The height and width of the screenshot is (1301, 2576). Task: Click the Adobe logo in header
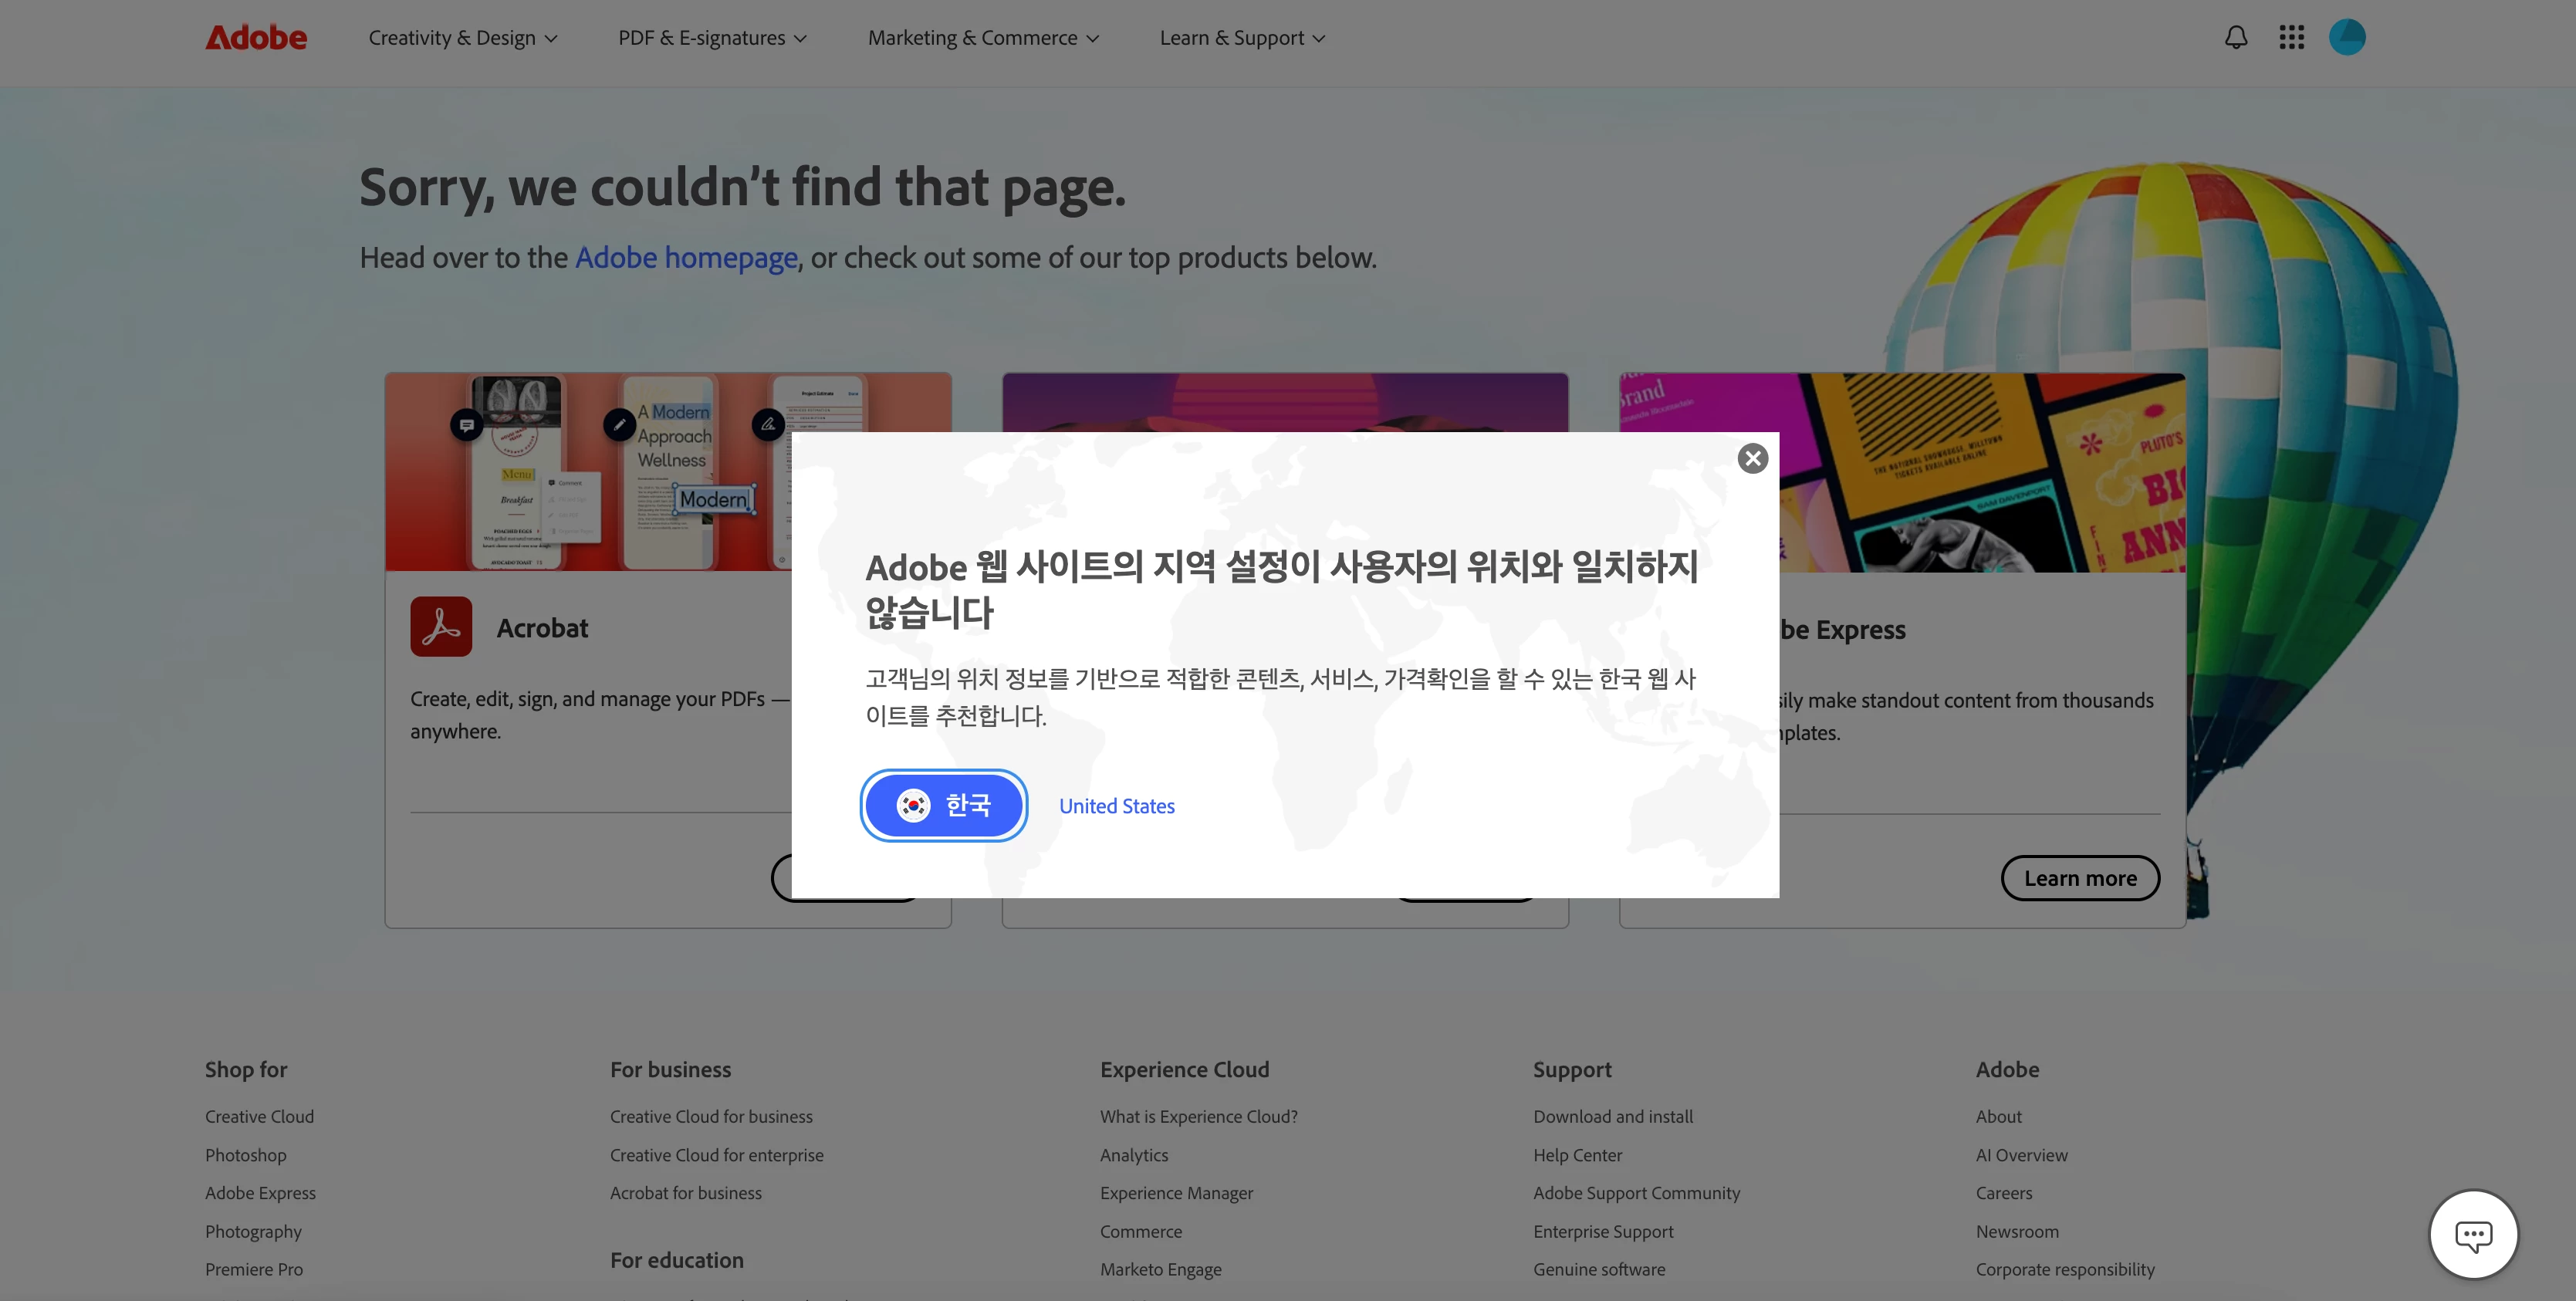pos(256,38)
